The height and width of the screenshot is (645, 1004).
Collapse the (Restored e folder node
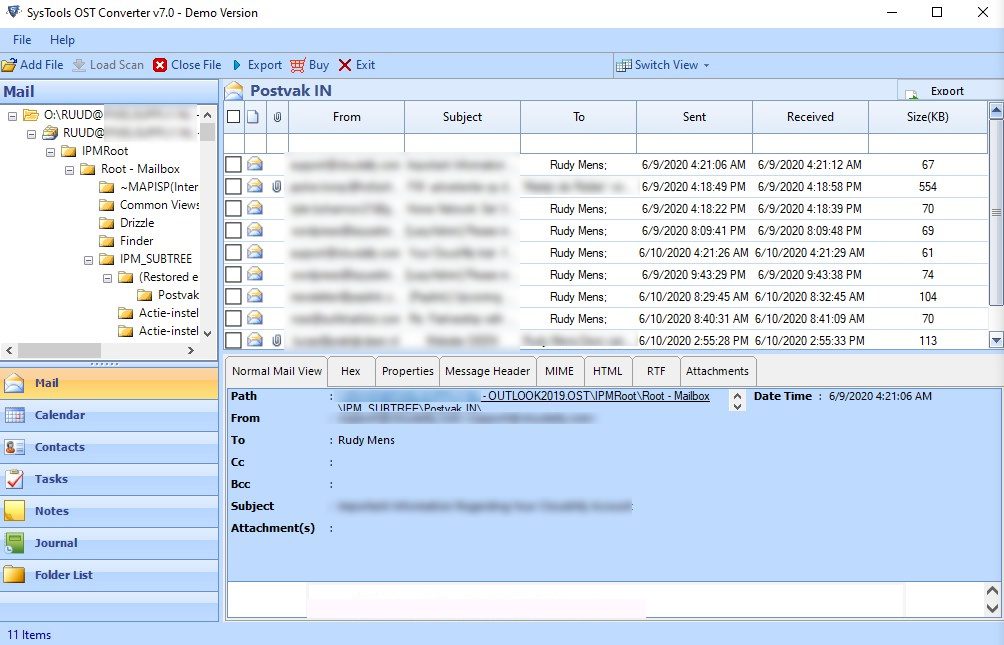(x=108, y=277)
